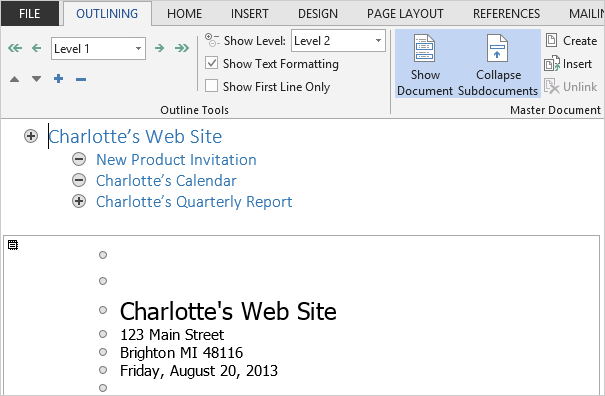Image resolution: width=605 pixels, height=396 pixels.
Task: Click the 123 Main Street line
Action: click(x=172, y=335)
